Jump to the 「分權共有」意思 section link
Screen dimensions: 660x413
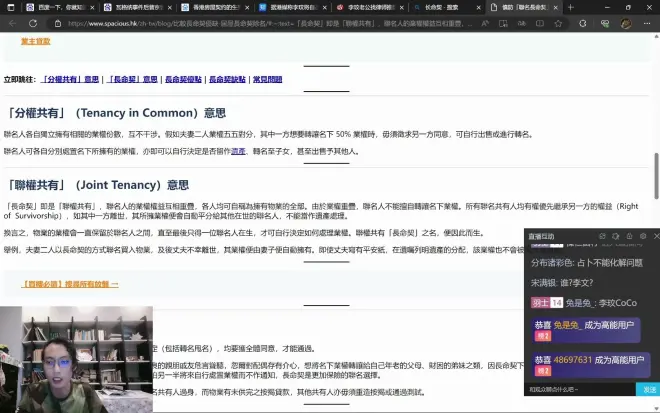[70, 79]
